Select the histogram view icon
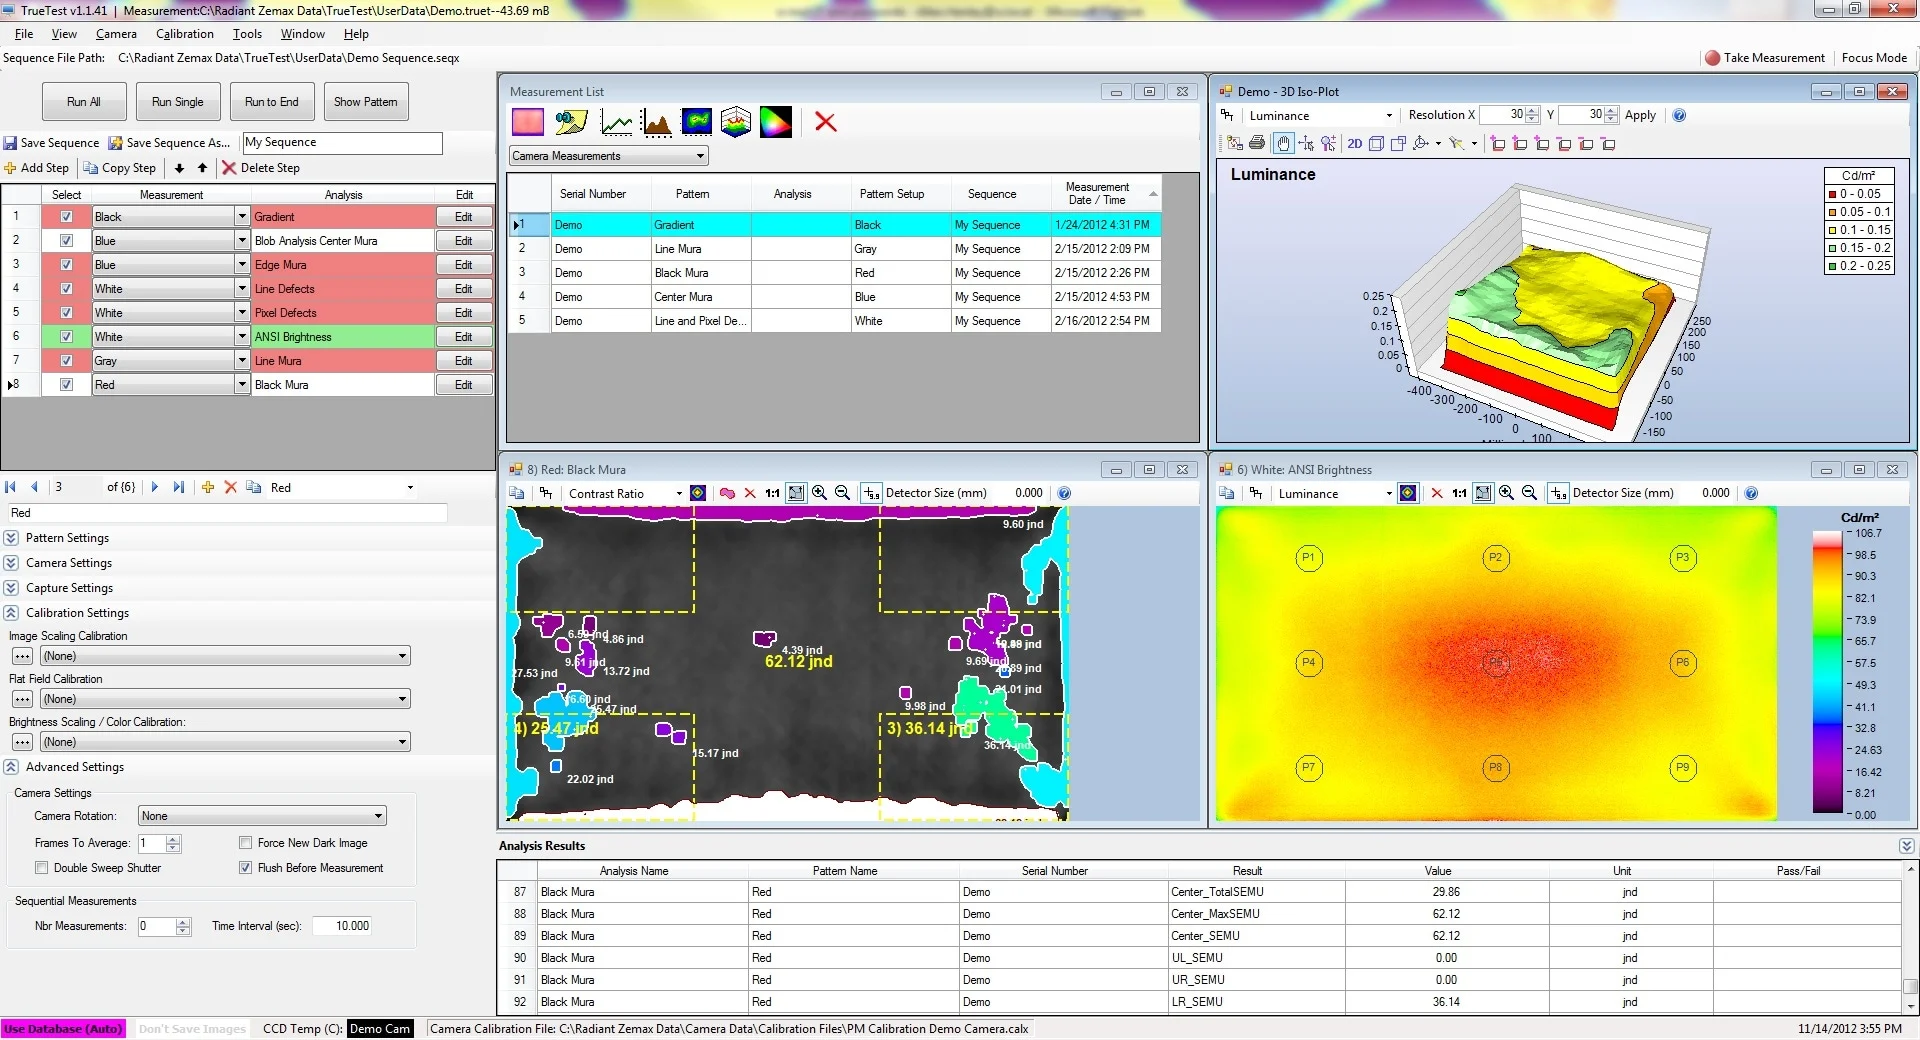 (657, 122)
